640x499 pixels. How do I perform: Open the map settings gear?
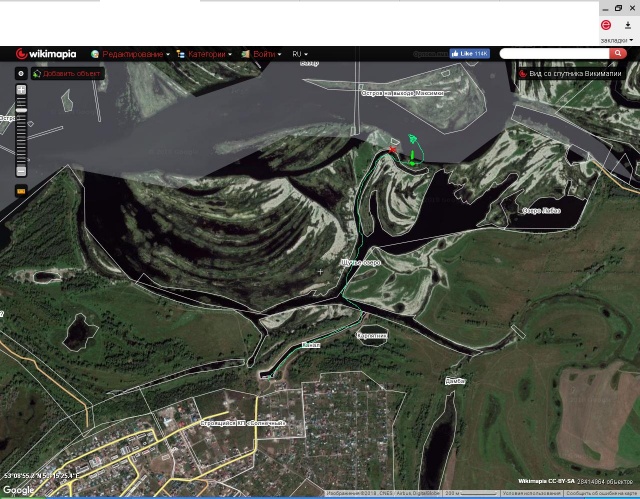coord(20,73)
